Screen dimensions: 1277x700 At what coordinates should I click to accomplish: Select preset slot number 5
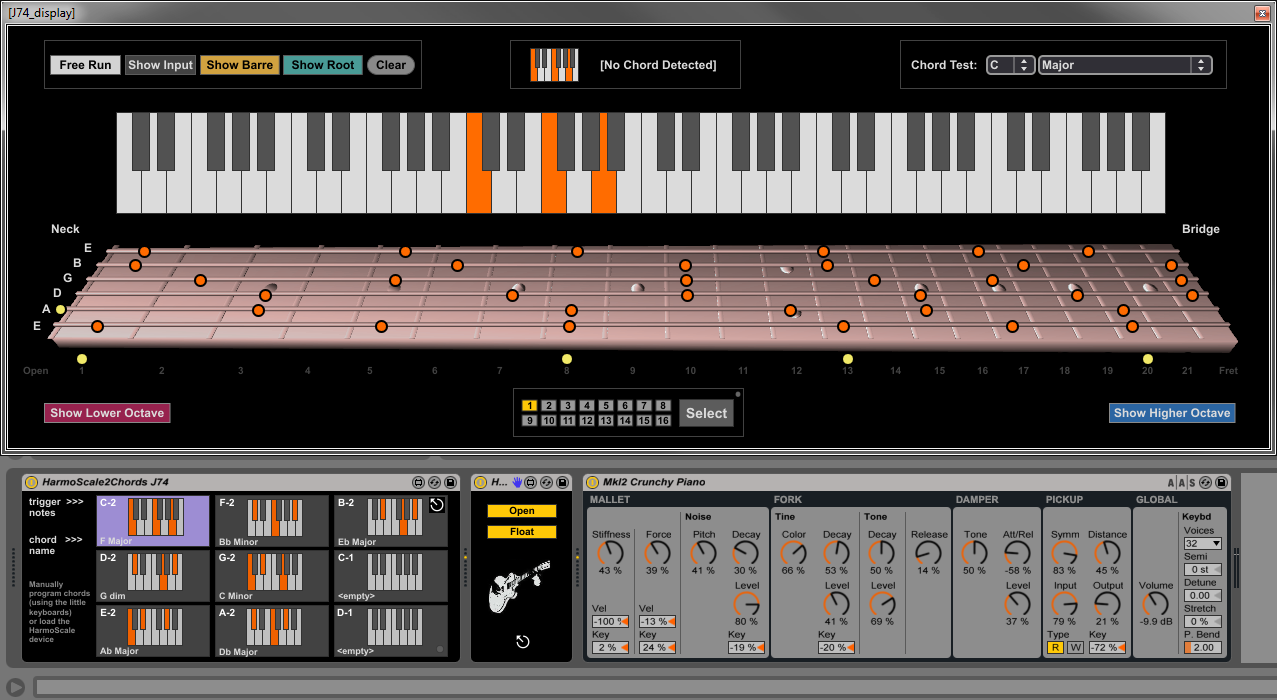click(606, 406)
